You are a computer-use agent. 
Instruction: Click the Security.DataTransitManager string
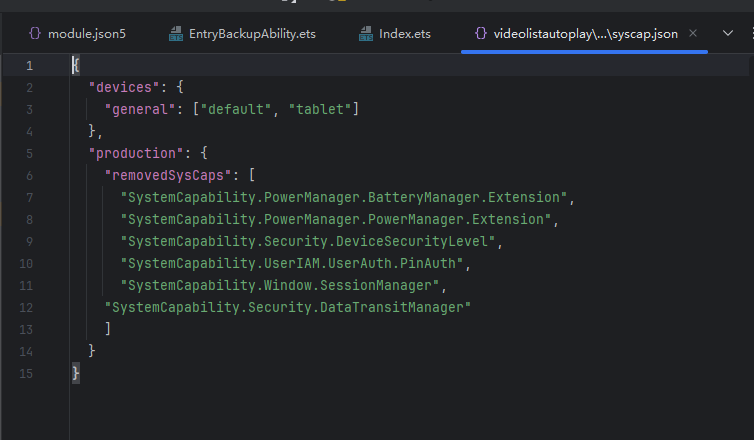point(288,307)
